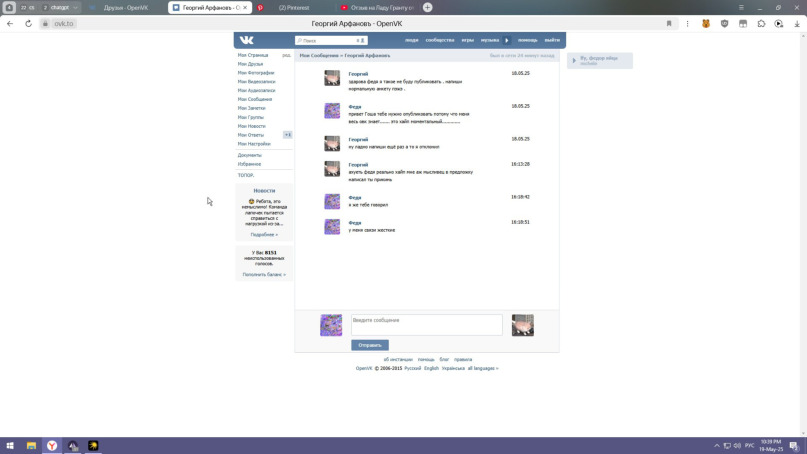Open сообщества in the header menu

(x=440, y=40)
